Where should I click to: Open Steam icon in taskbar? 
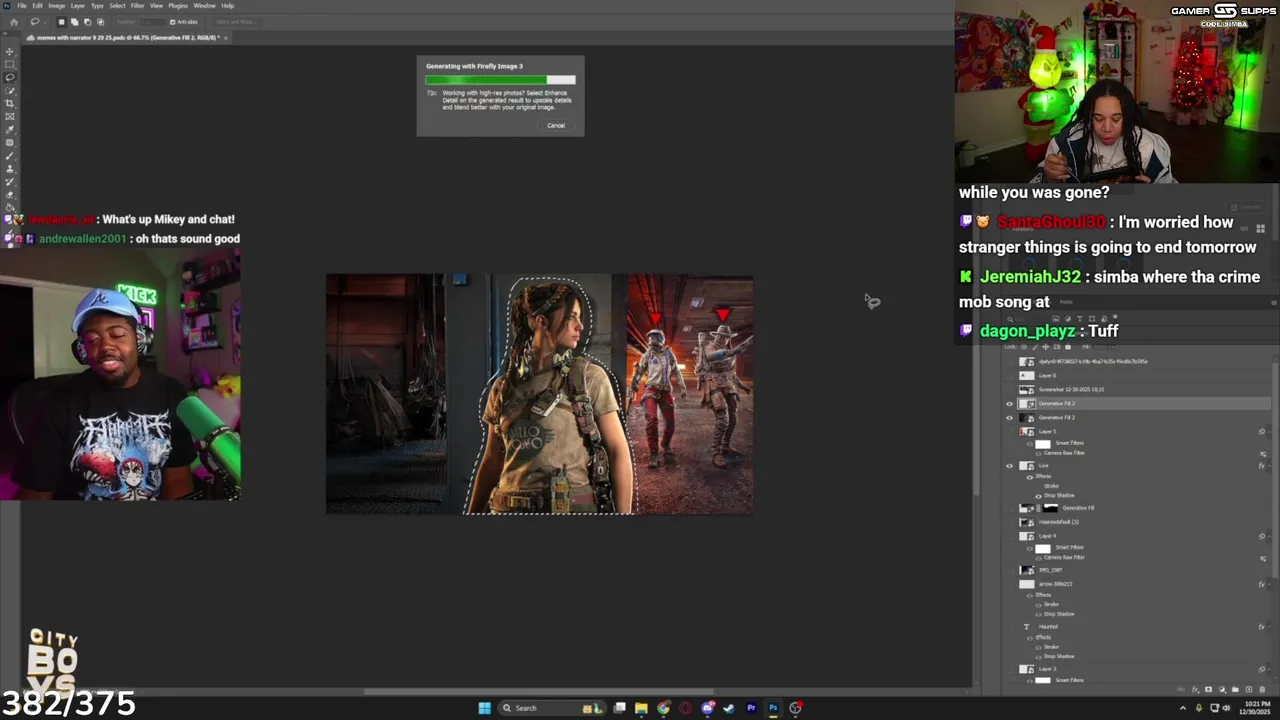coord(728,708)
